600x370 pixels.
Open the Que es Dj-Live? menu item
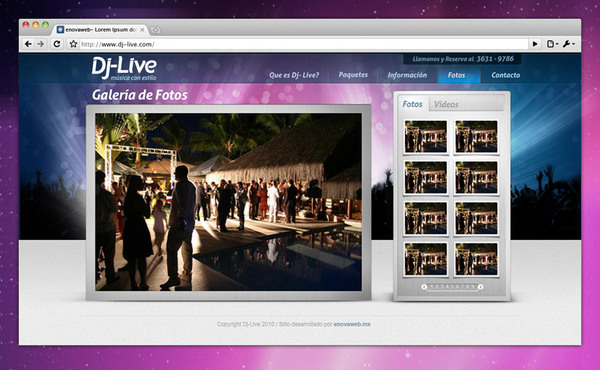pos(294,75)
